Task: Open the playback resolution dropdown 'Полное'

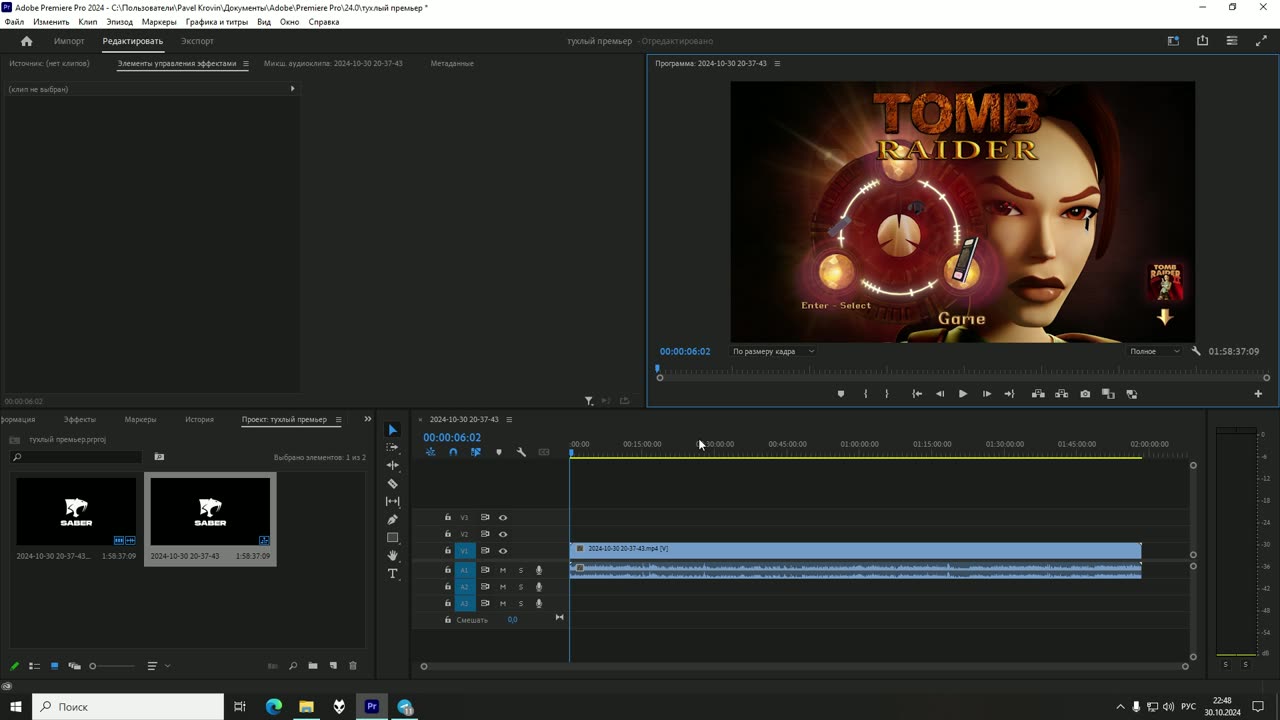Action: pos(1155,351)
